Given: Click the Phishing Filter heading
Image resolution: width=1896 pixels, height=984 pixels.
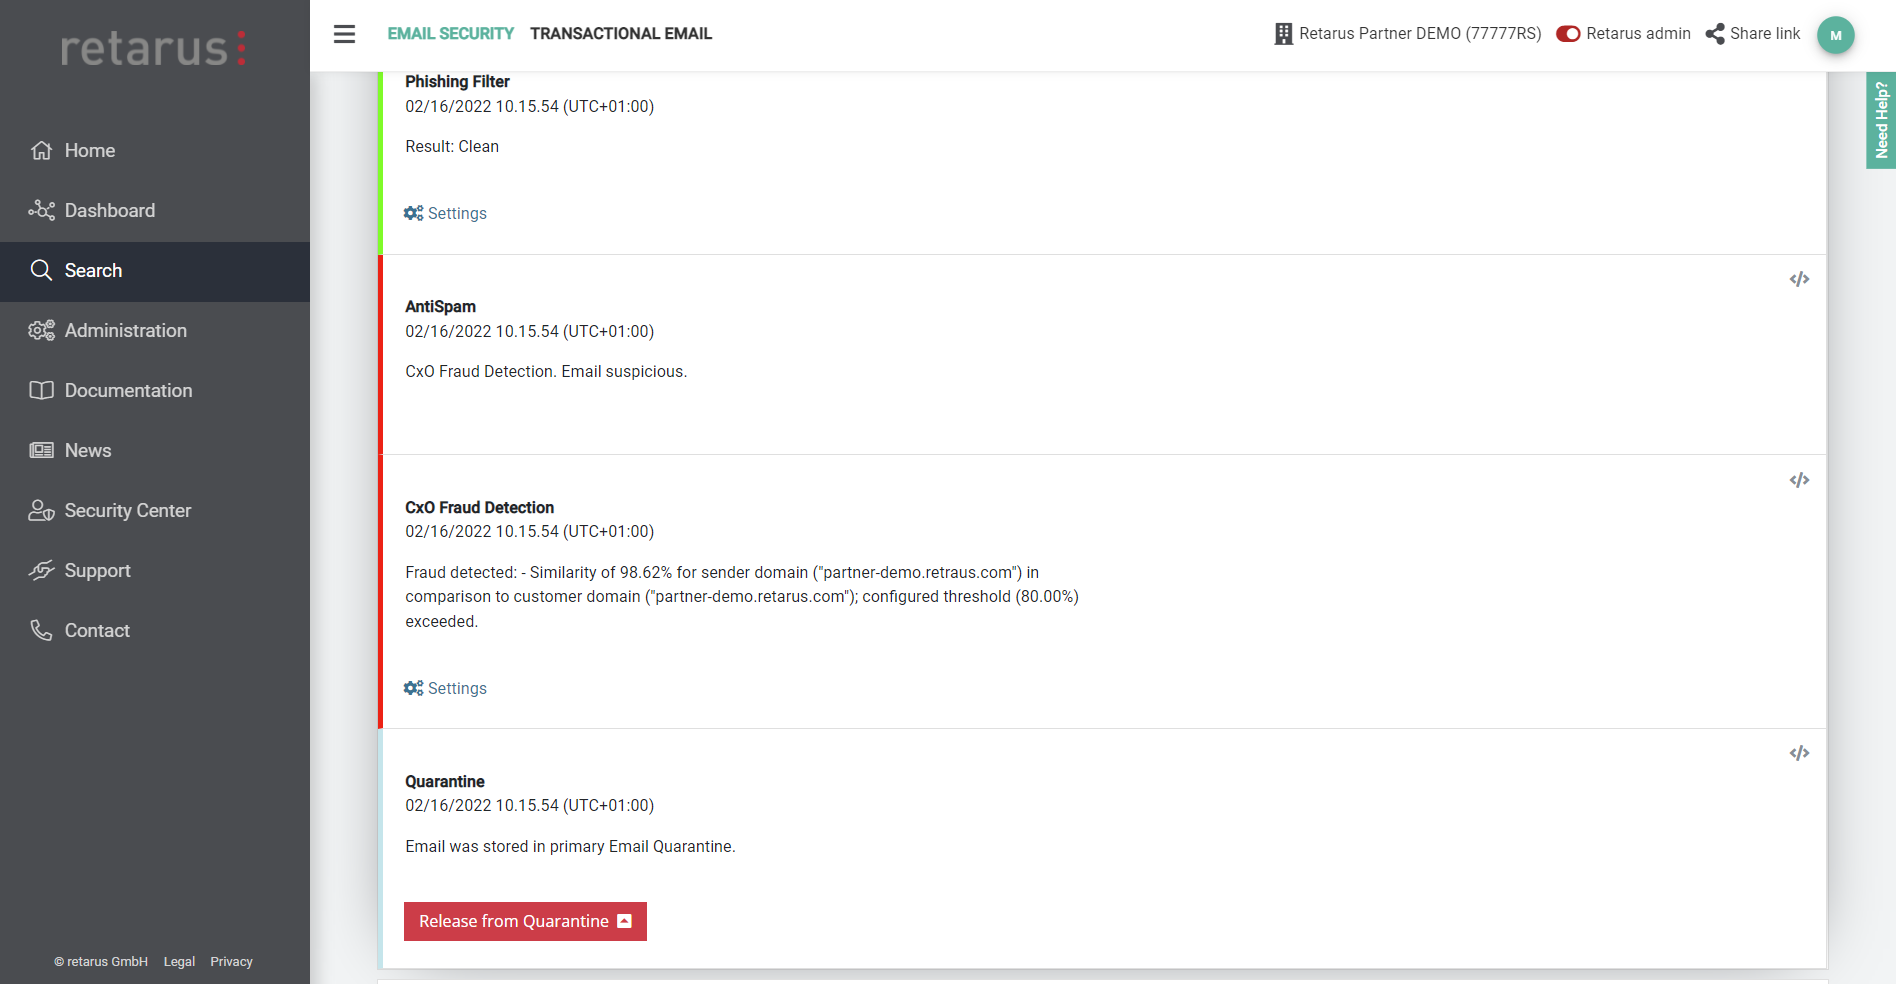Looking at the screenshot, I should click(457, 82).
